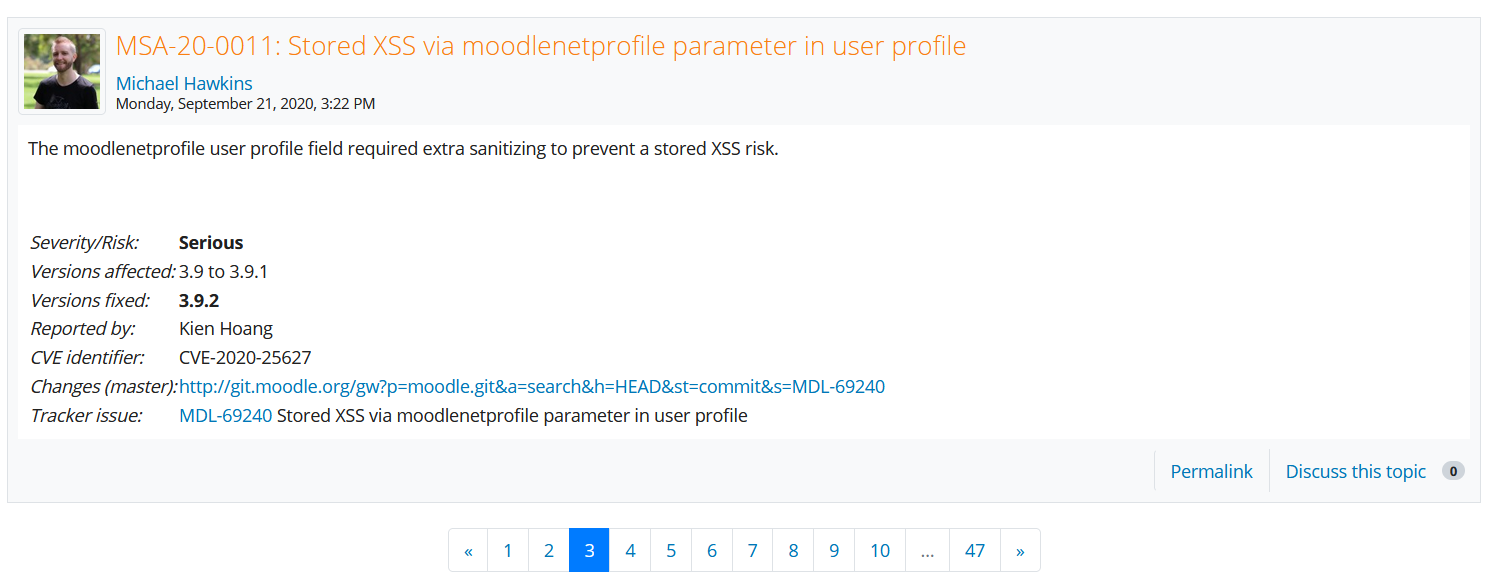Go to next page with » arrow

[1020, 550]
